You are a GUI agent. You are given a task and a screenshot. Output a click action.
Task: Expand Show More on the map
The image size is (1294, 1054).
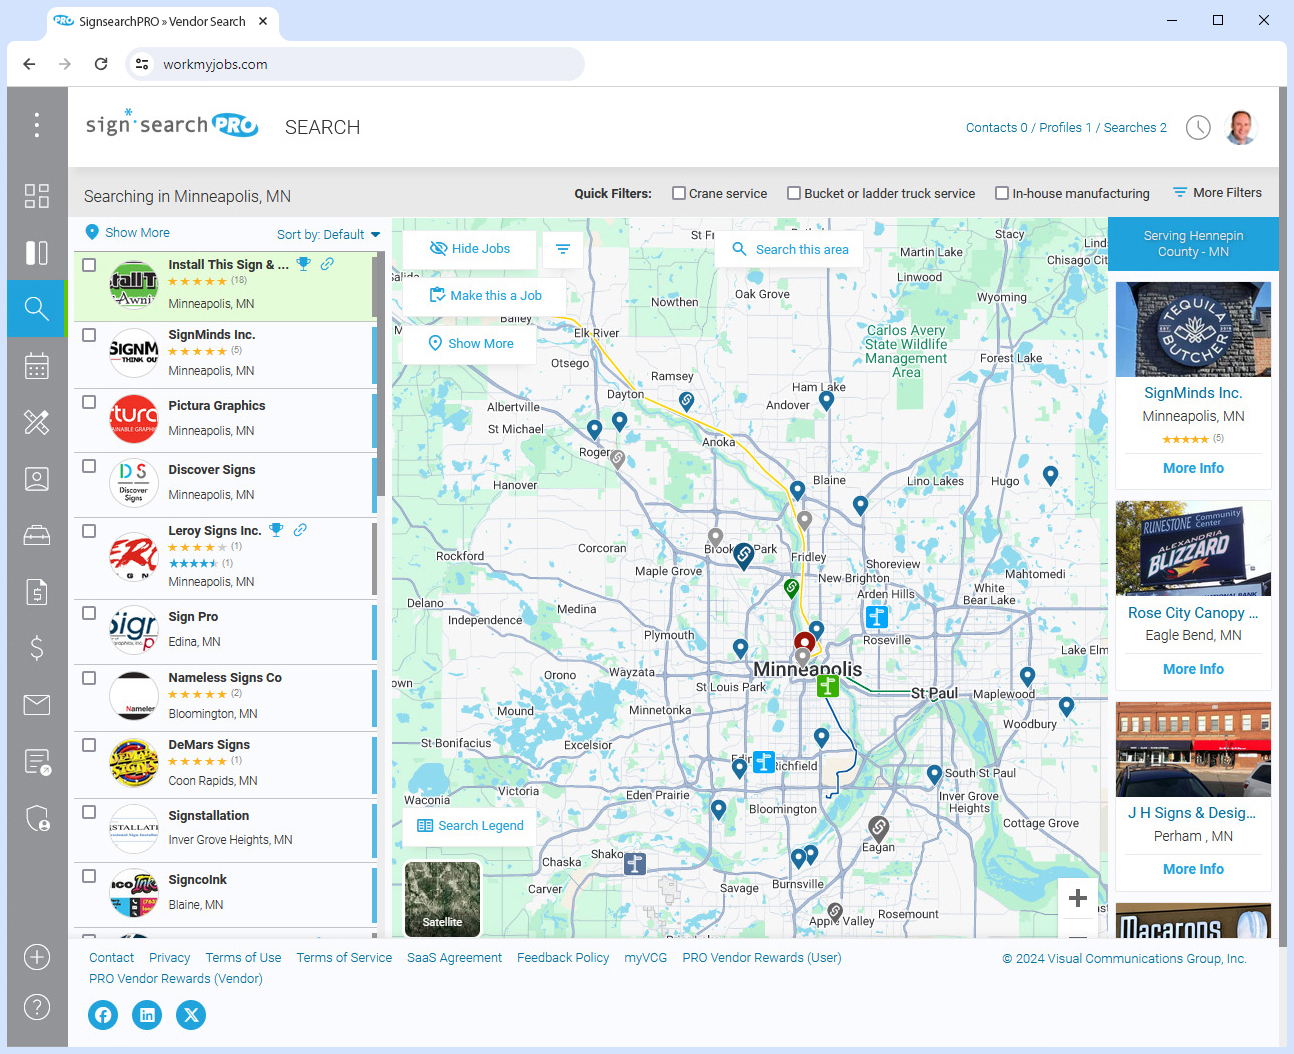tap(470, 343)
